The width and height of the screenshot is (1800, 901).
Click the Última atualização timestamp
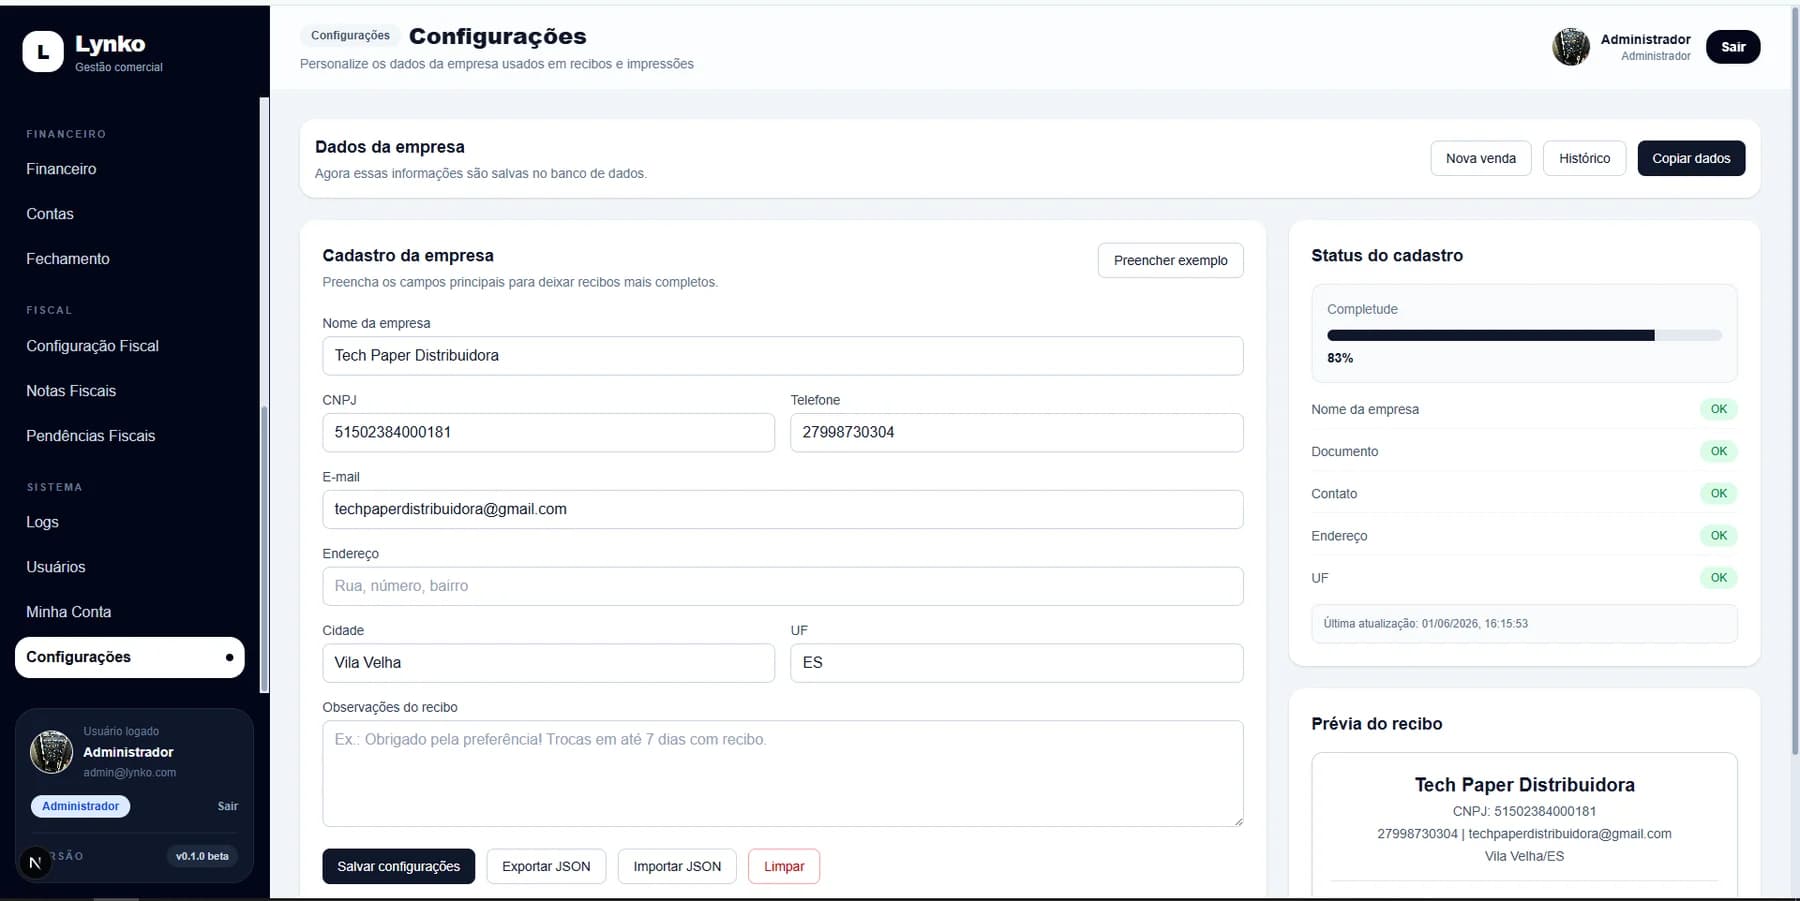[1425, 624]
